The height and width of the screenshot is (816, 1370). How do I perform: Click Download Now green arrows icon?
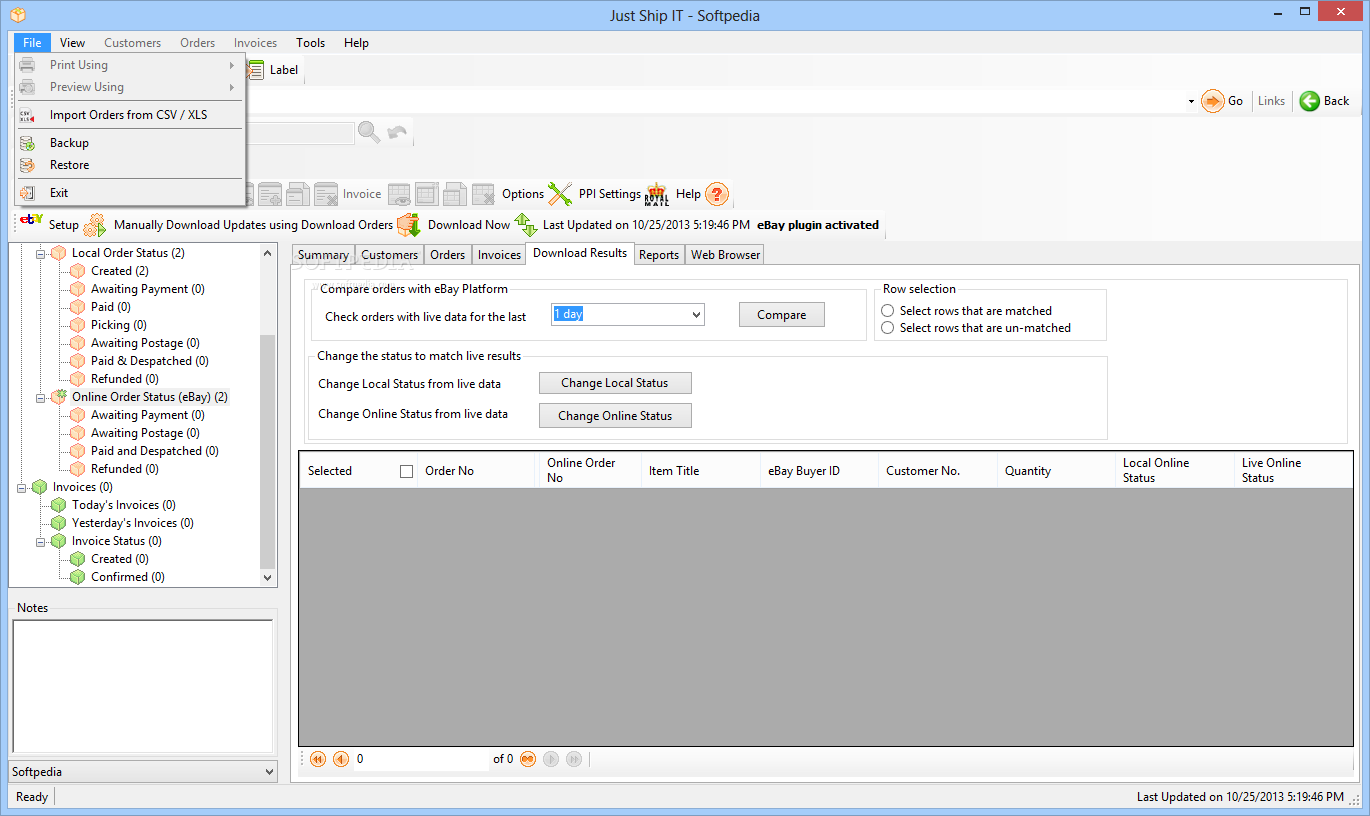[x=526, y=225]
